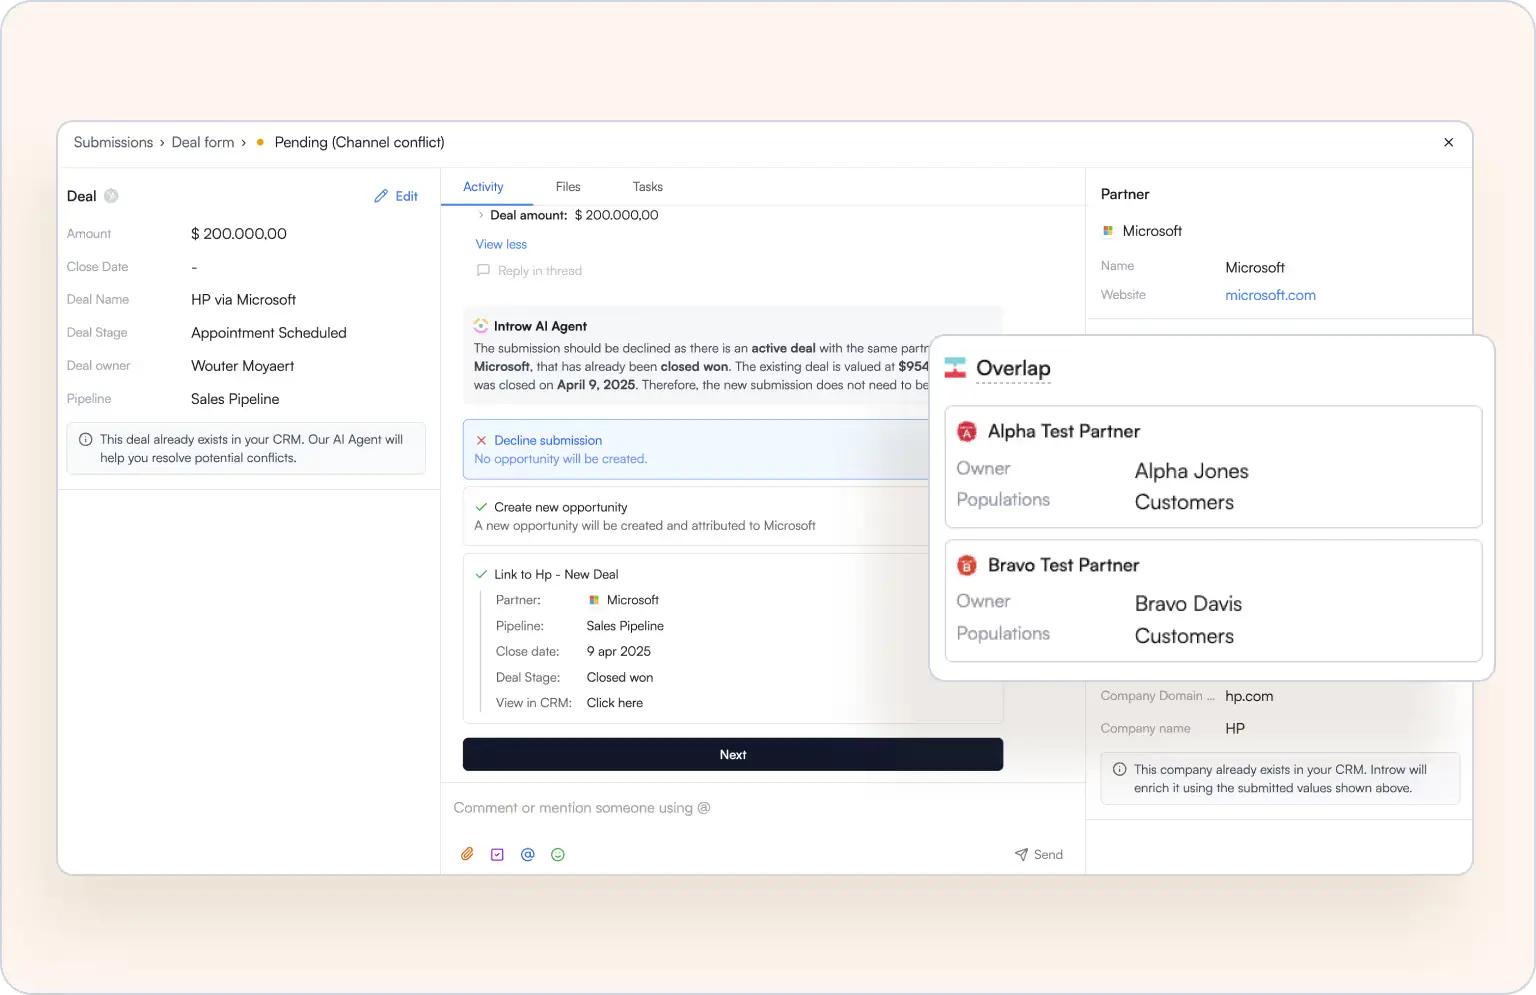Open the microsoft.com website link
Screen dimensions: 1536x995
(x=1270, y=295)
